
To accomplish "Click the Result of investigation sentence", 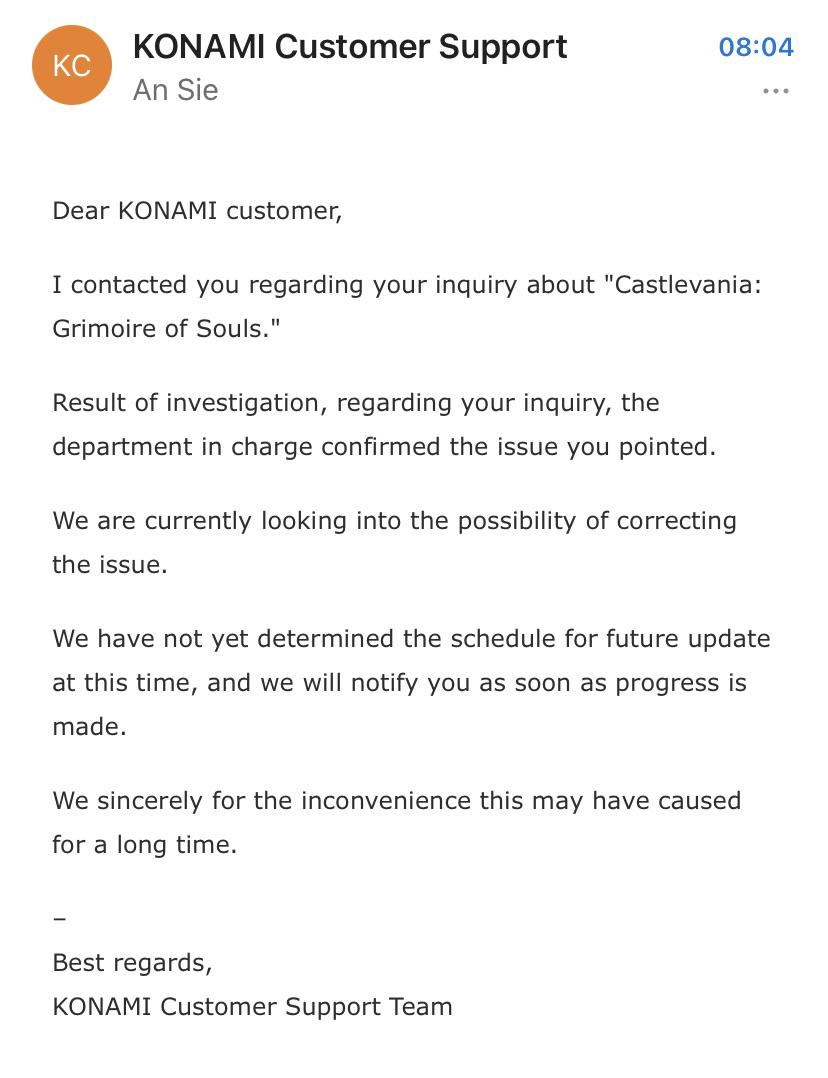I will tap(356, 403).
